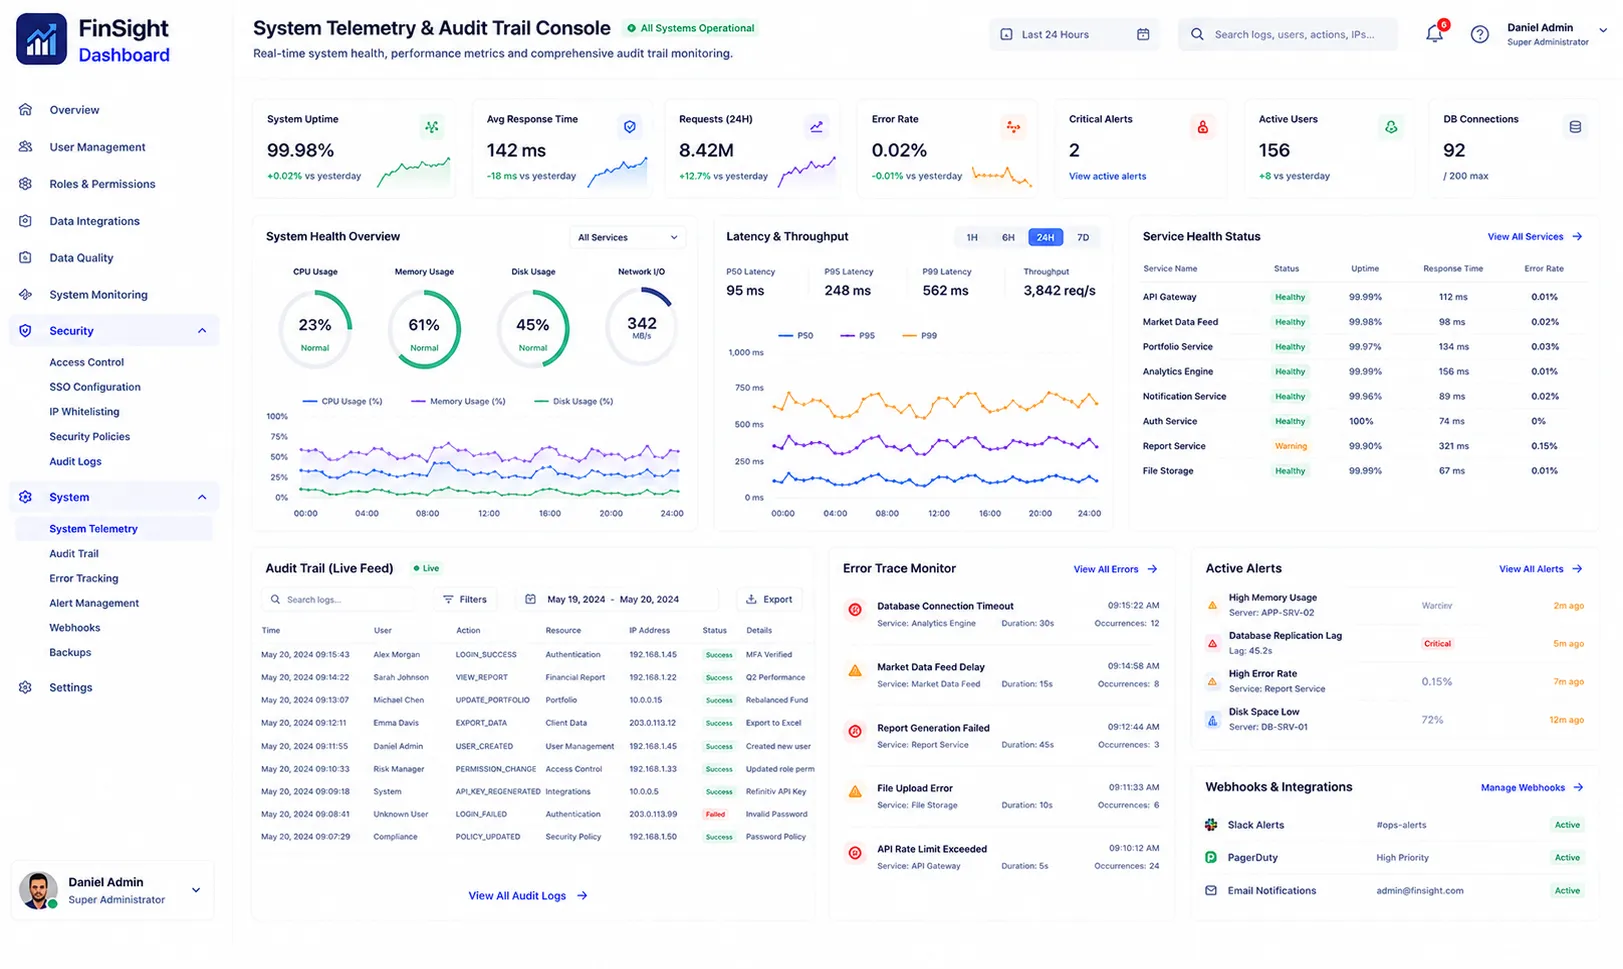Open Access Control in sidebar
This screenshot has height=969, width=1623.
coord(87,363)
